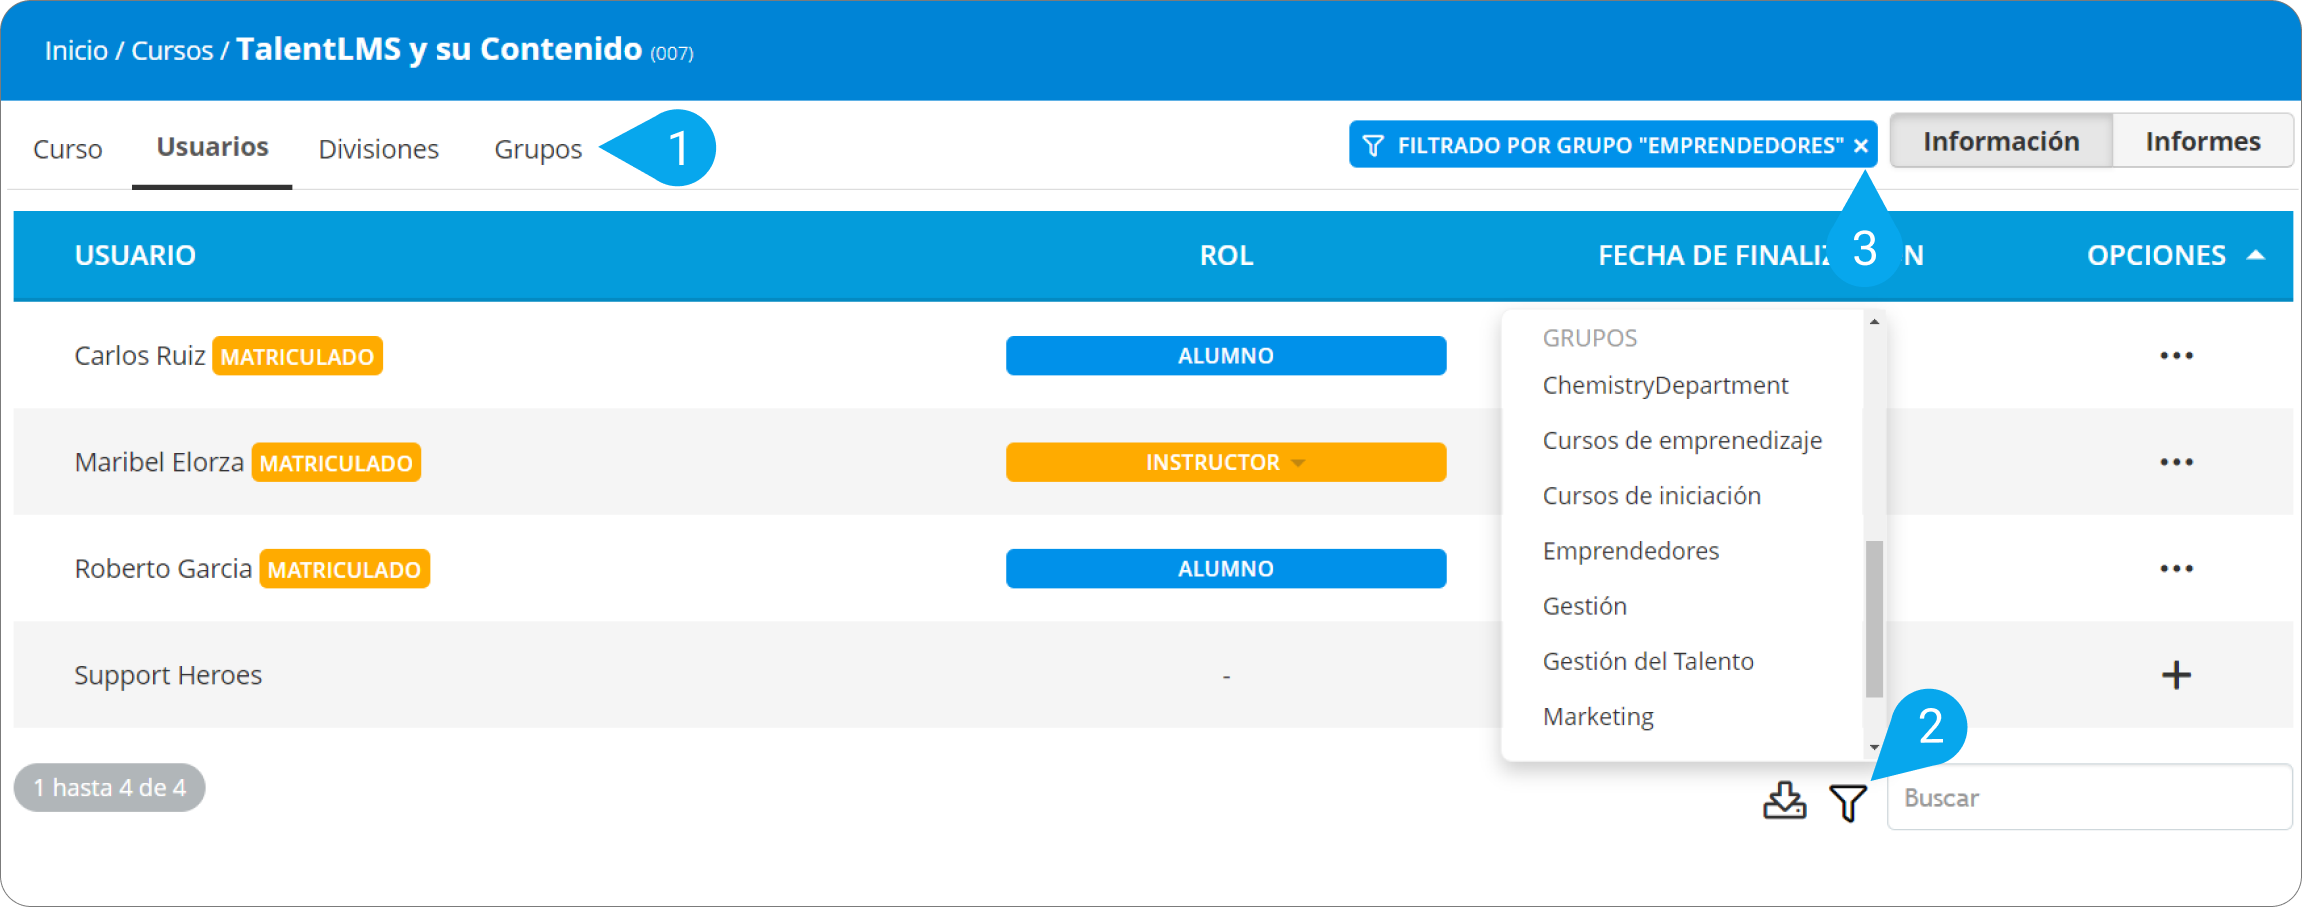
Task: Click the course title TalentLMS y su Contenido
Action: pos(439,49)
